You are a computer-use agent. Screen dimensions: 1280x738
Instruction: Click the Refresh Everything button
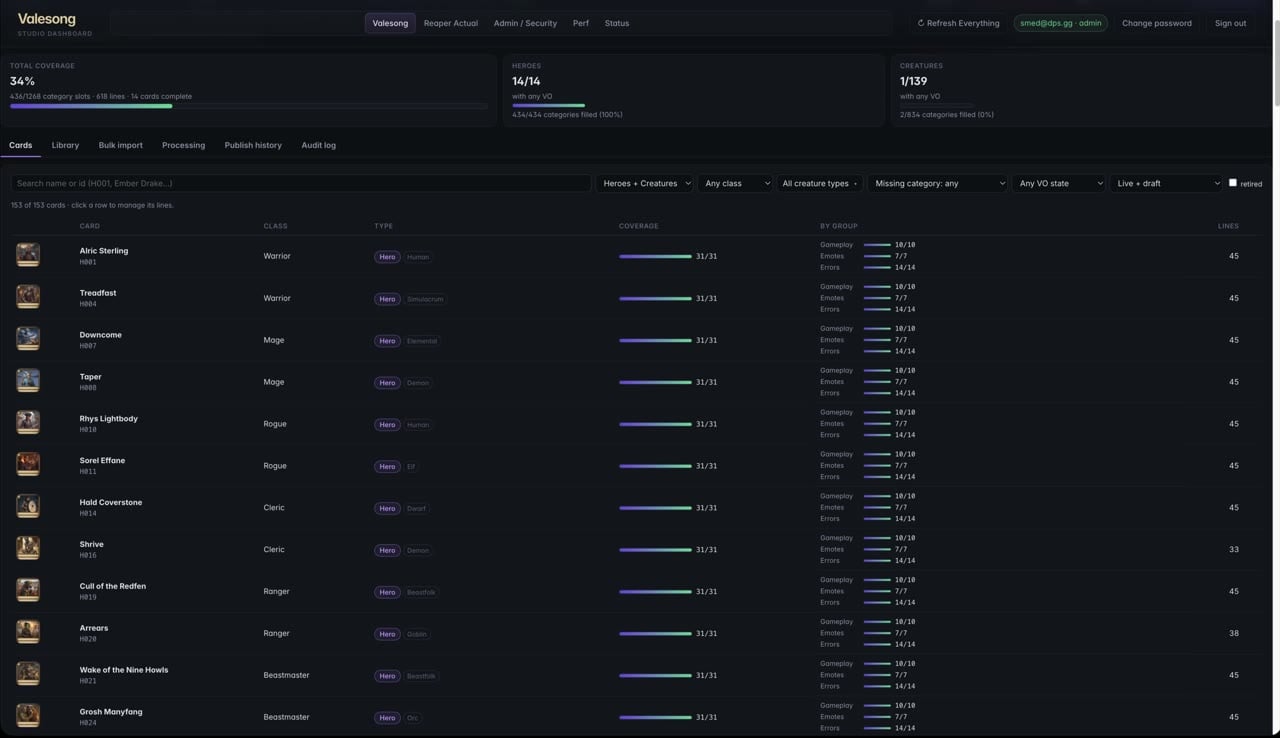coord(958,23)
